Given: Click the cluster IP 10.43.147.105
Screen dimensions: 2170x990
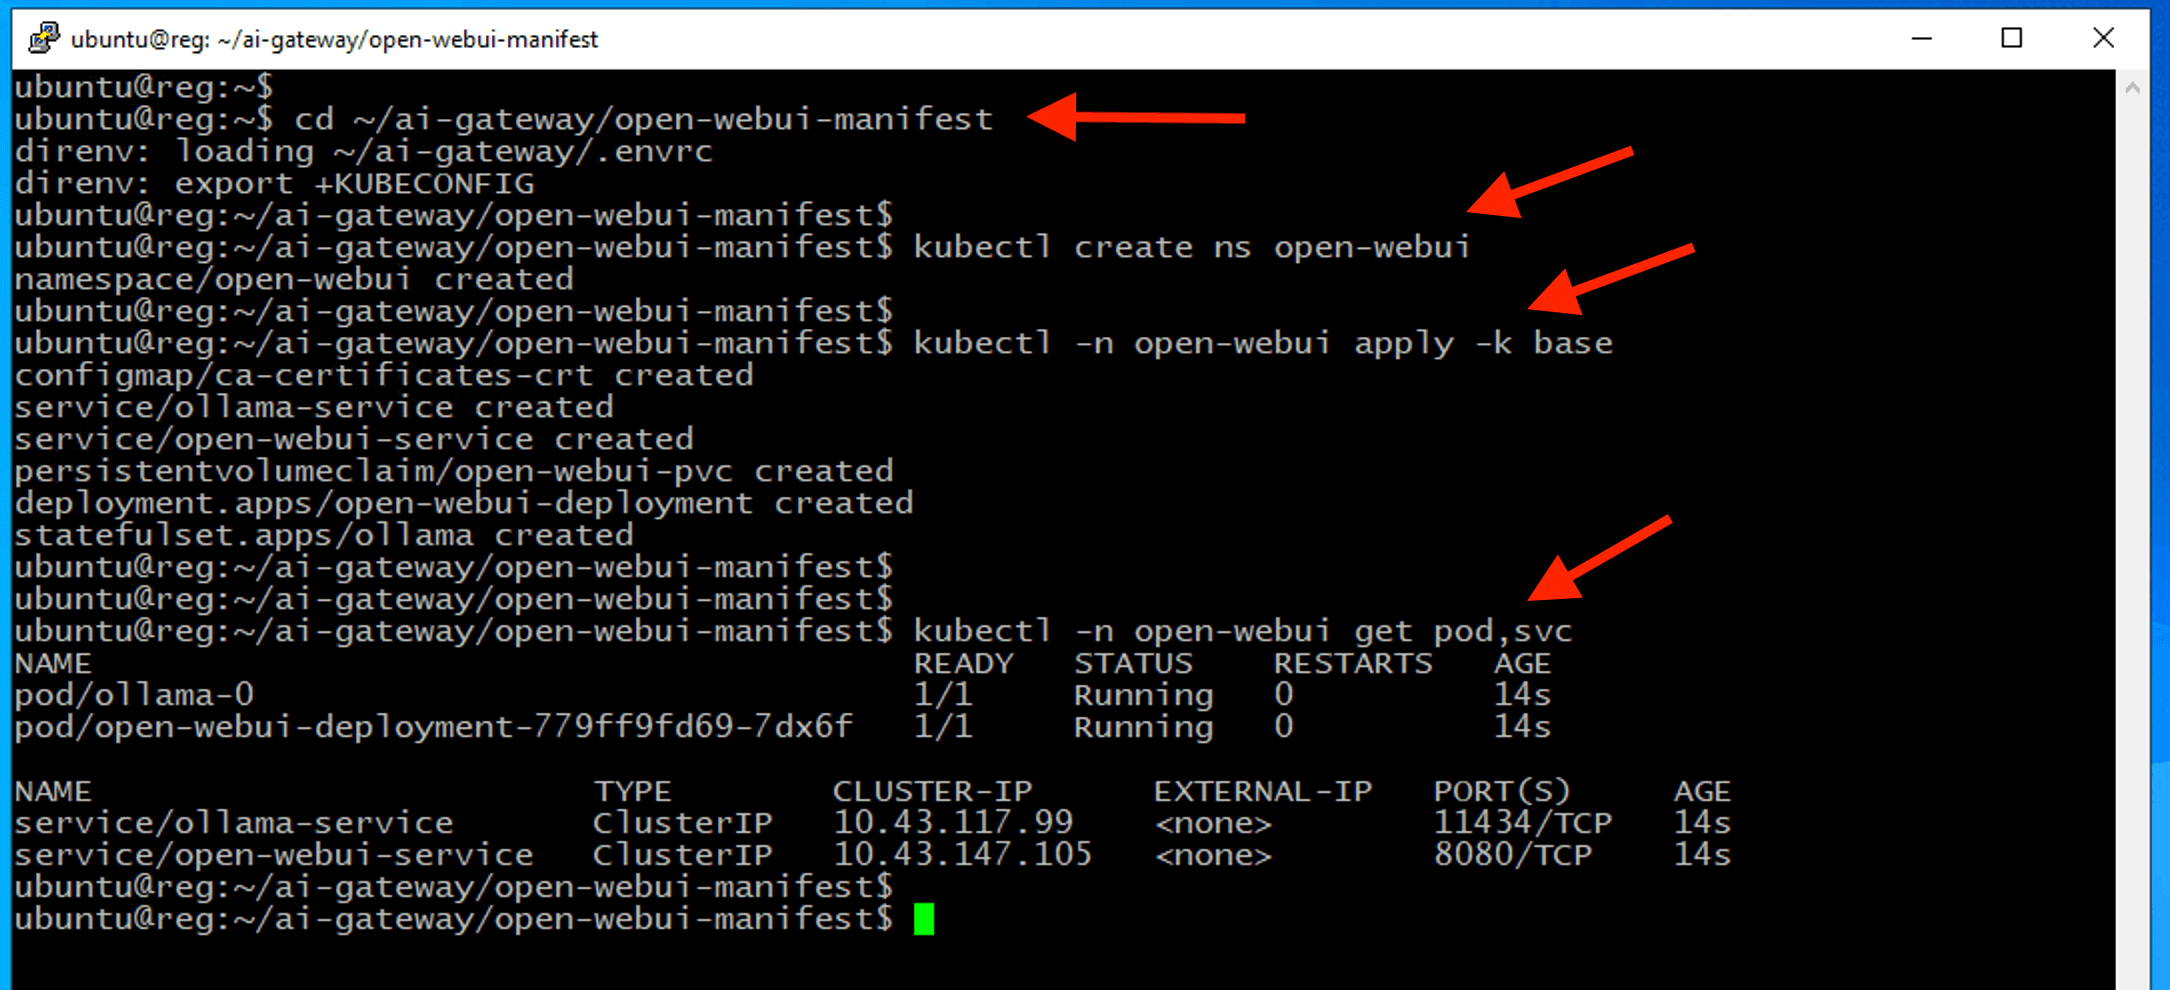Looking at the screenshot, I should (x=962, y=855).
